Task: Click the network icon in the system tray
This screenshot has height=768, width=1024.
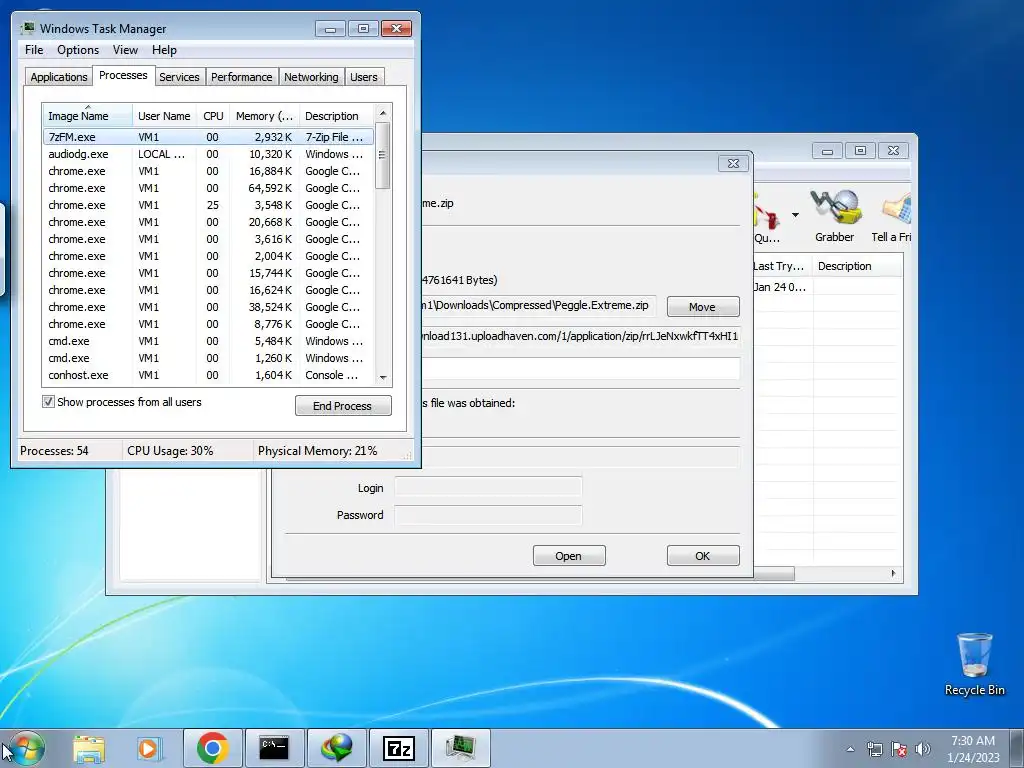Action: pyautogui.click(x=874, y=749)
